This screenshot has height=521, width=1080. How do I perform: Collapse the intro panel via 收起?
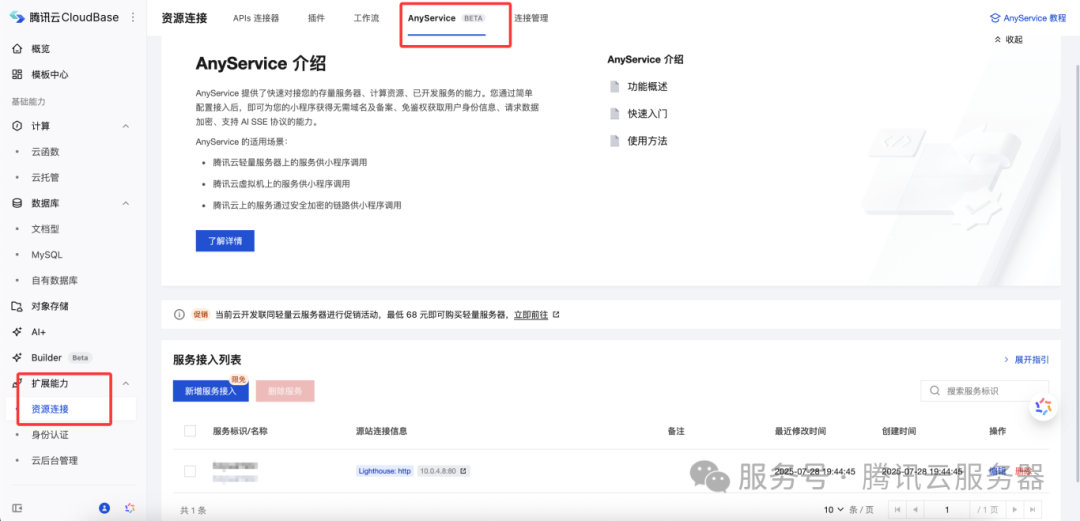1008,39
